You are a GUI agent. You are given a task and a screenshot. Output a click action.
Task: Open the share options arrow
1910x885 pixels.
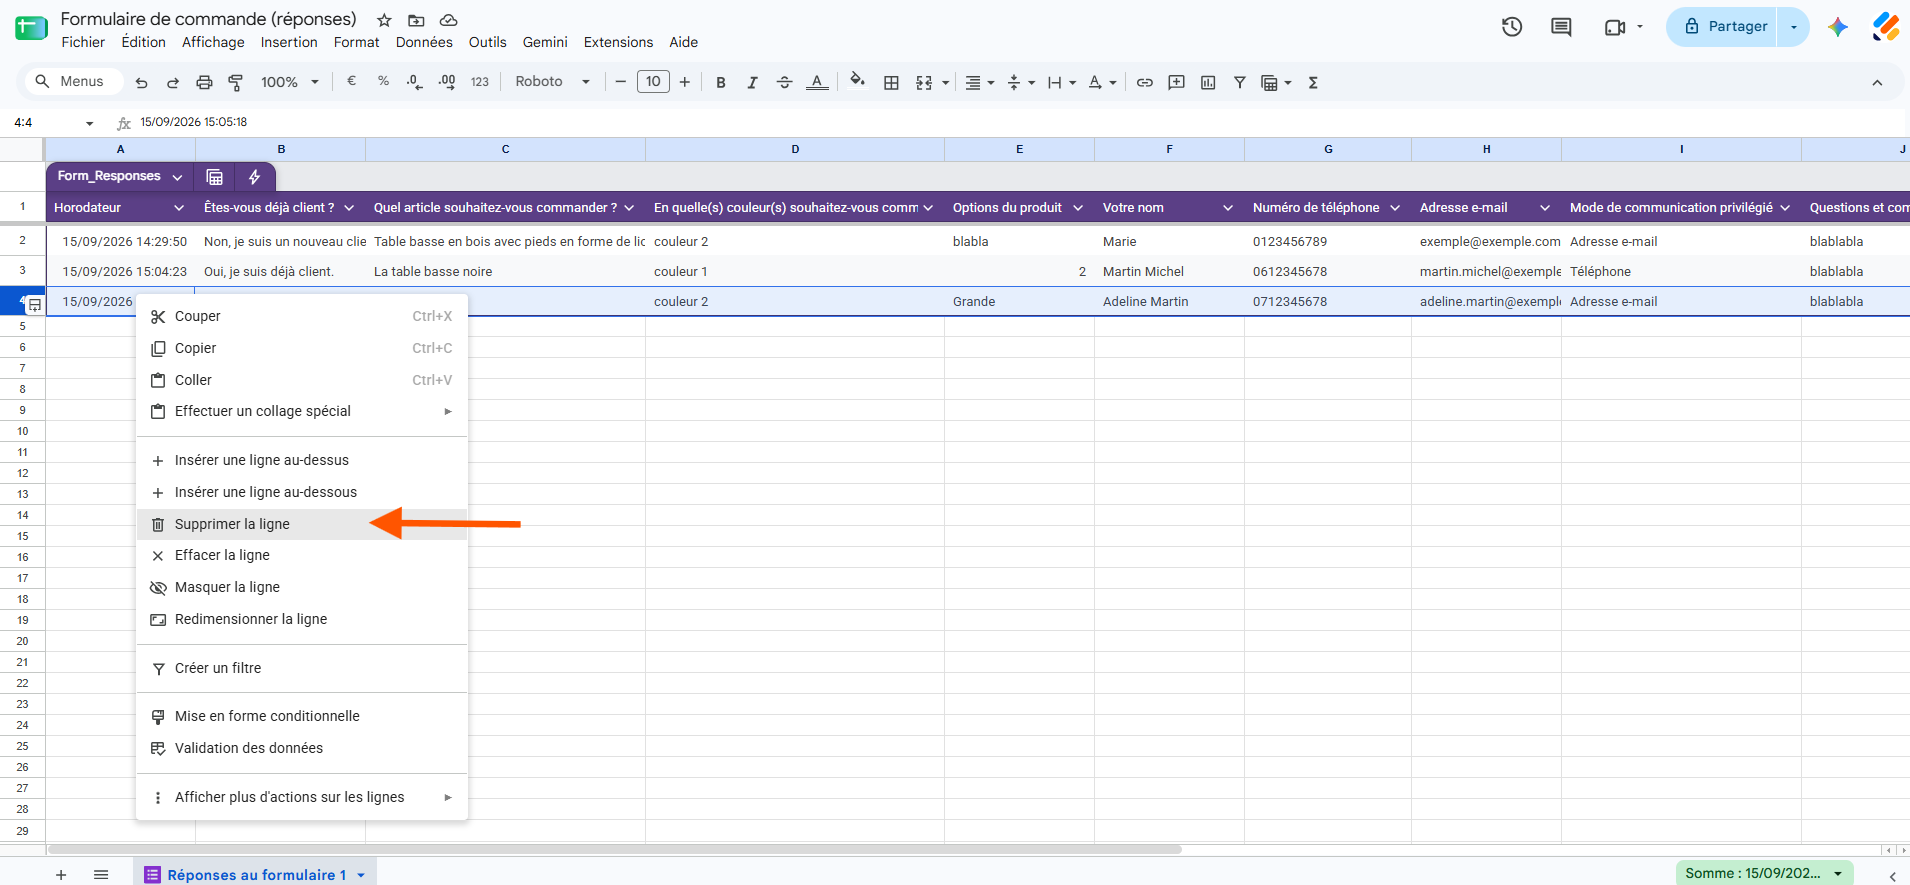tap(1794, 27)
